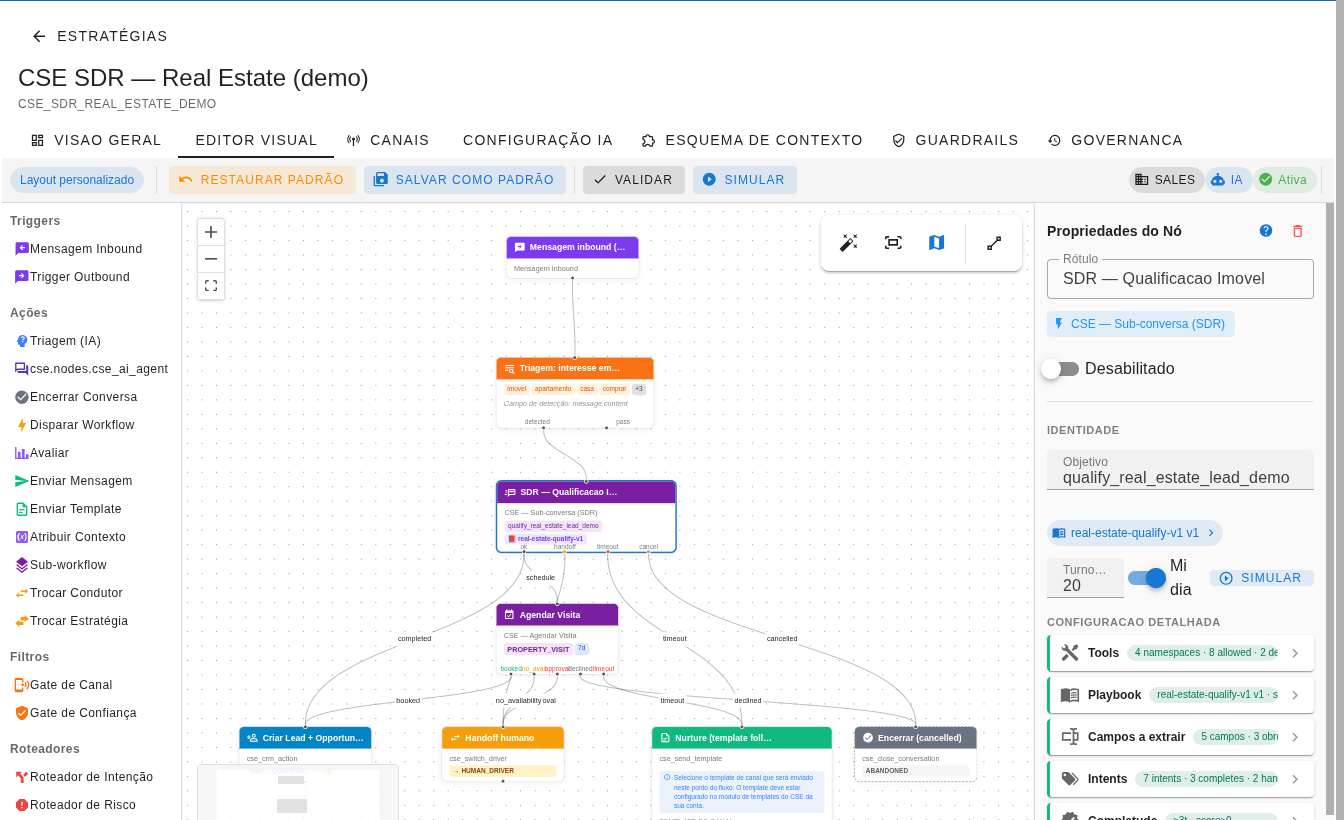
Task: Add an Encerrar Conversa action
Action: coord(75,397)
